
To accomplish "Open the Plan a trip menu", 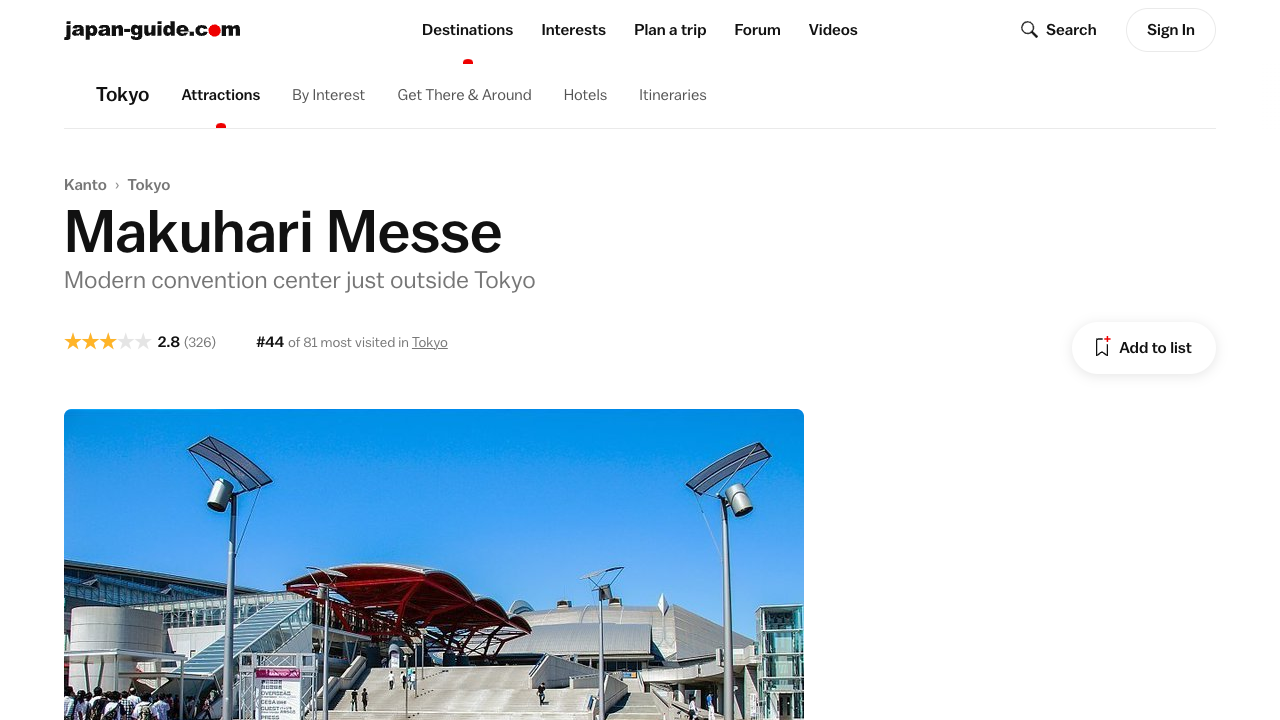I will (670, 30).
